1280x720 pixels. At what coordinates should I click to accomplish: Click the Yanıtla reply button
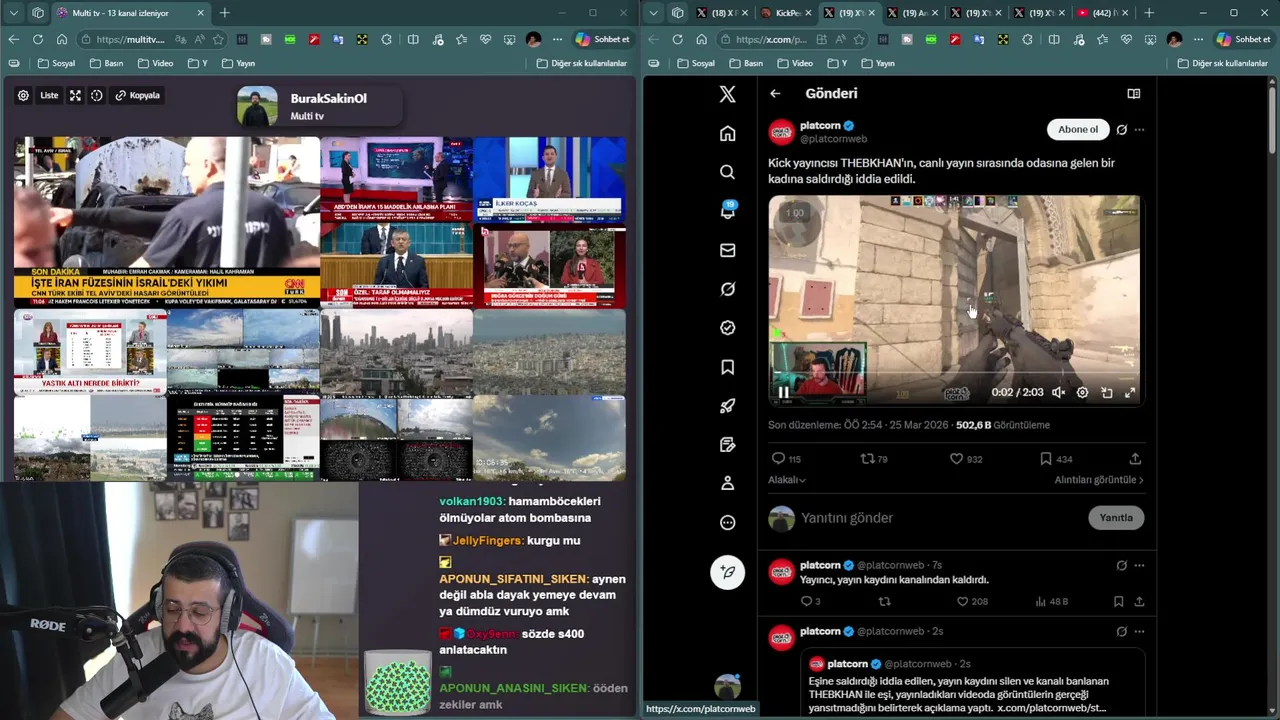(x=1116, y=517)
